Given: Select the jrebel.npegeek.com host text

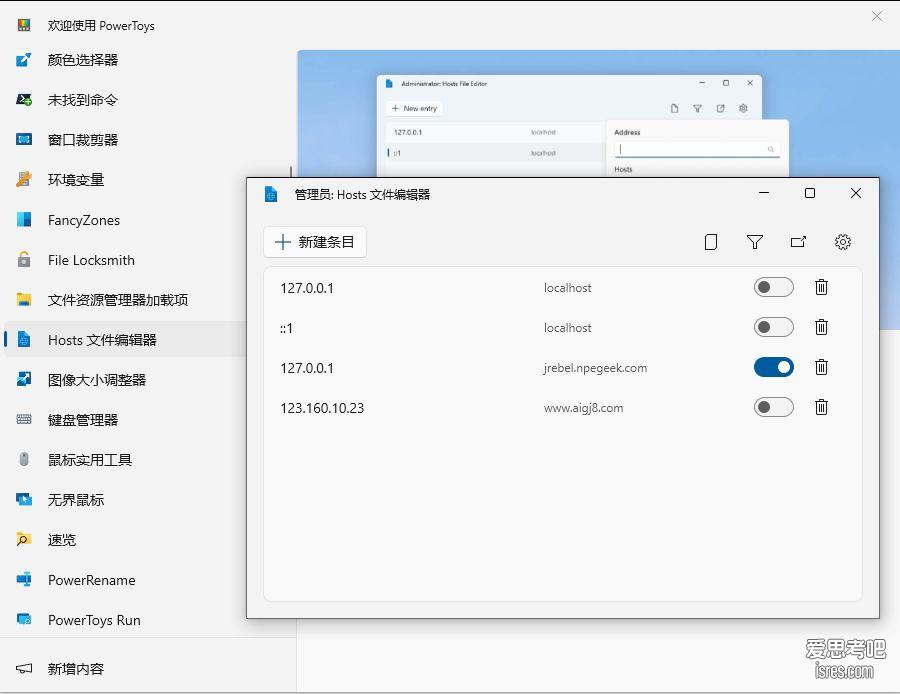Looking at the screenshot, I should click(595, 368).
